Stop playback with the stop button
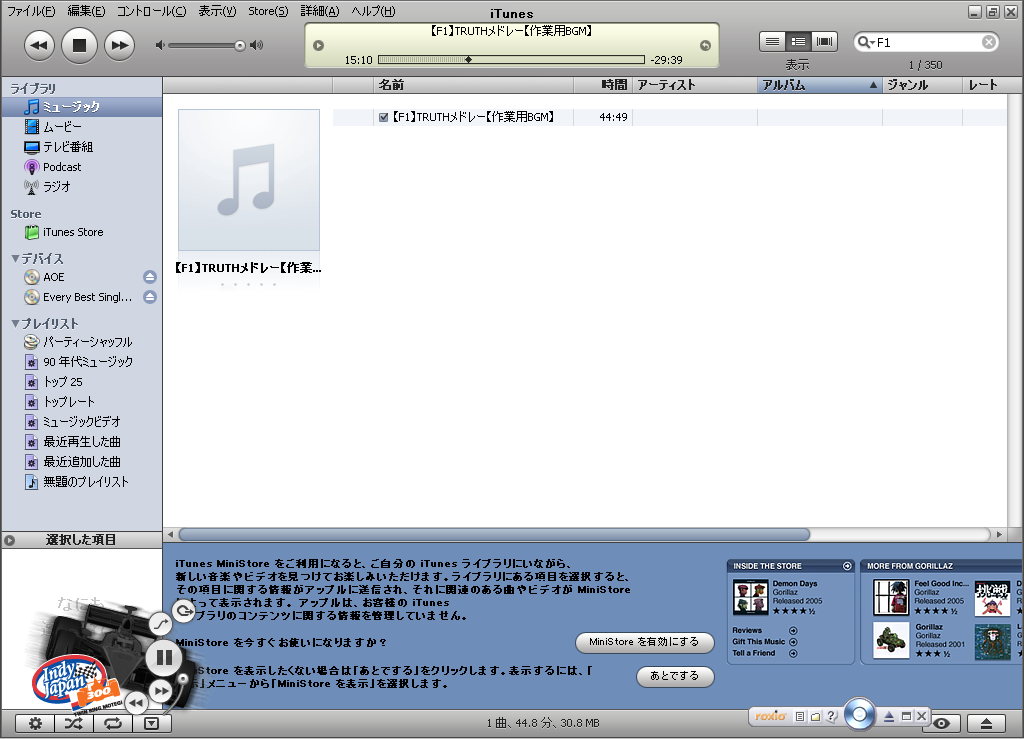 pos(79,45)
